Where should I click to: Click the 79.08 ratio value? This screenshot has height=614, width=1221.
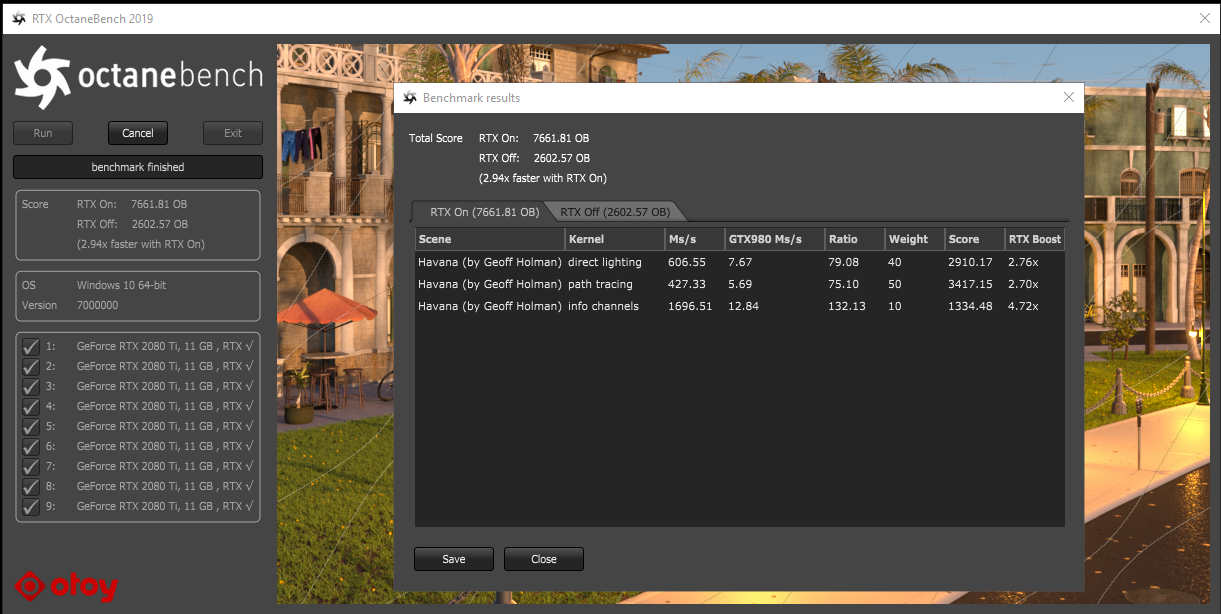click(x=843, y=262)
